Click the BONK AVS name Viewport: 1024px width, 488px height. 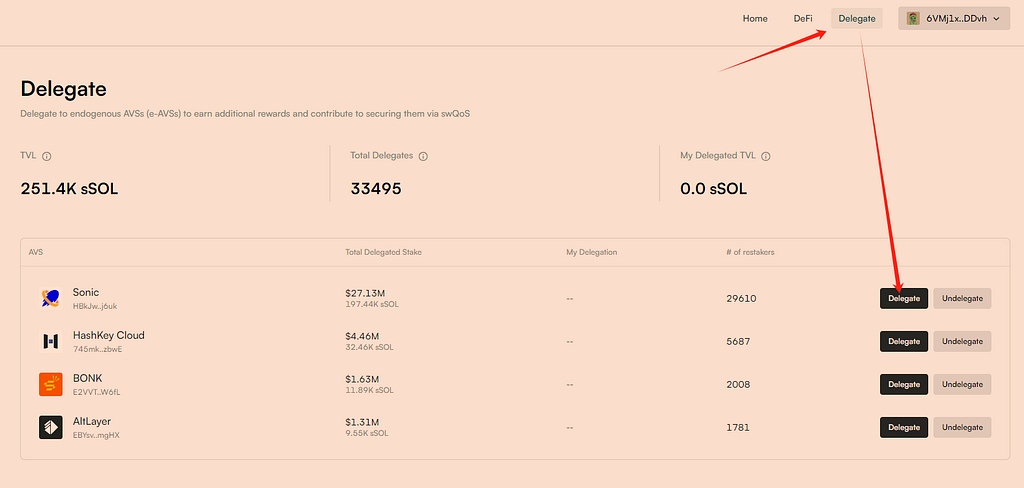tap(88, 378)
